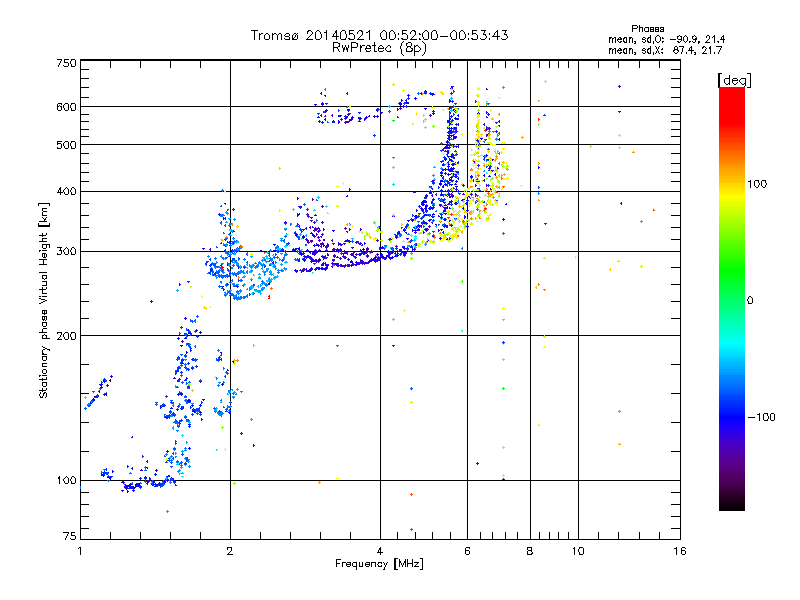Click the x-axis tick label '2'
Viewport: 800px width, 600px height.
pyautogui.click(x=230, y=551)
